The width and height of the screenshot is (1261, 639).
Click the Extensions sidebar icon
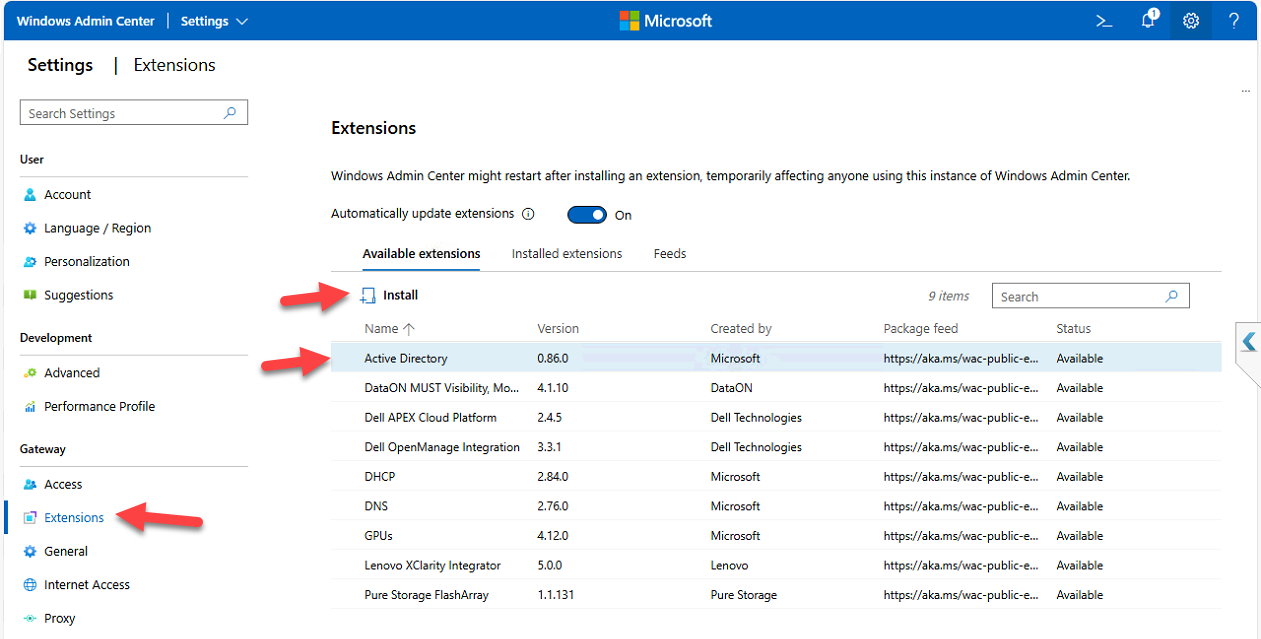tap(31, 518)
